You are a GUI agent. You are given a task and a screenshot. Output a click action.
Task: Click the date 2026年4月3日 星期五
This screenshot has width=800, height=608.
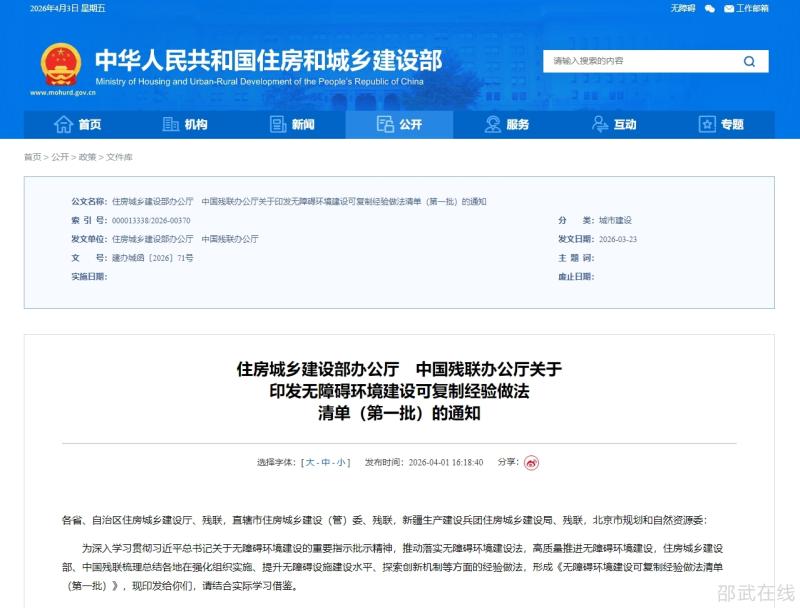(x=68, y=8)
